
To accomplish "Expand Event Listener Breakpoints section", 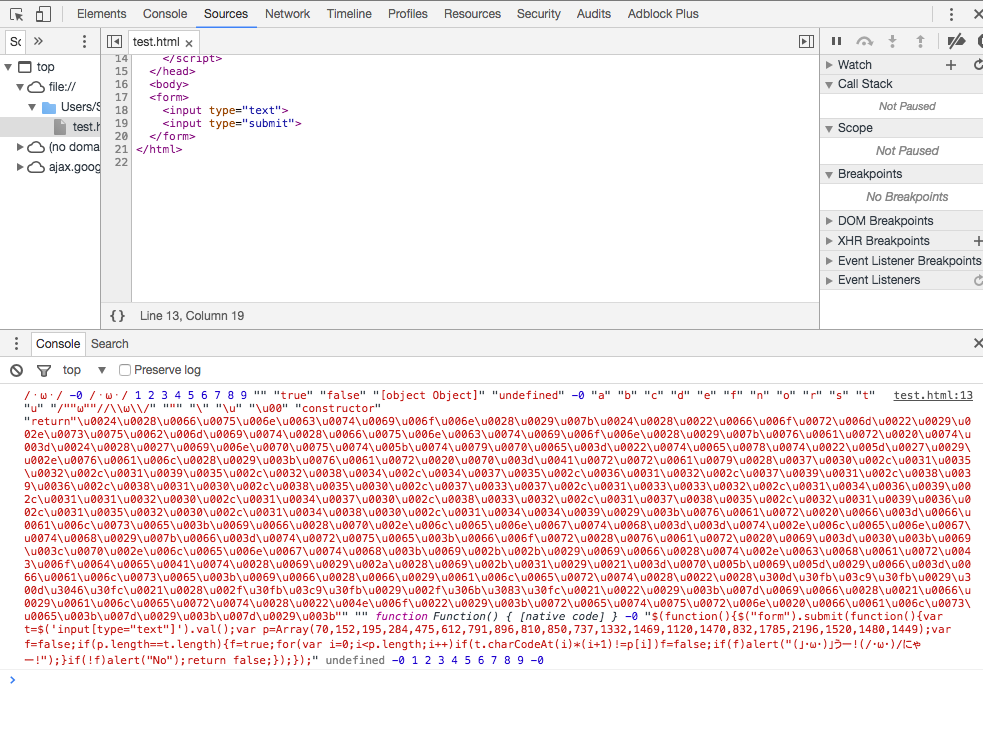I will [829, 261].
